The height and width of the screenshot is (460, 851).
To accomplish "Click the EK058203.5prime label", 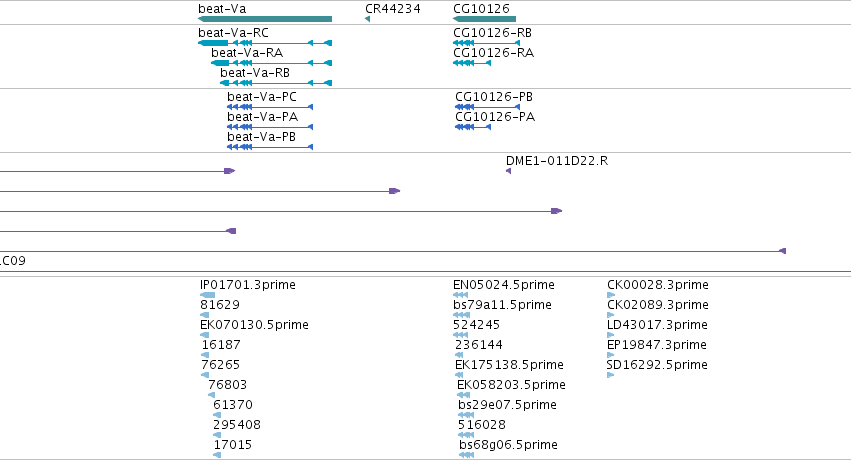I will [x=511, y=385].
